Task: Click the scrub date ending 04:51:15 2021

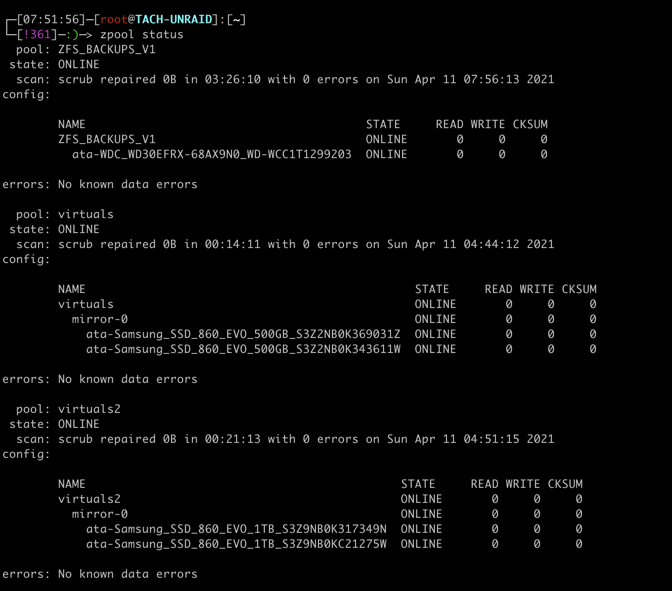Action: (x=470, y=439)
